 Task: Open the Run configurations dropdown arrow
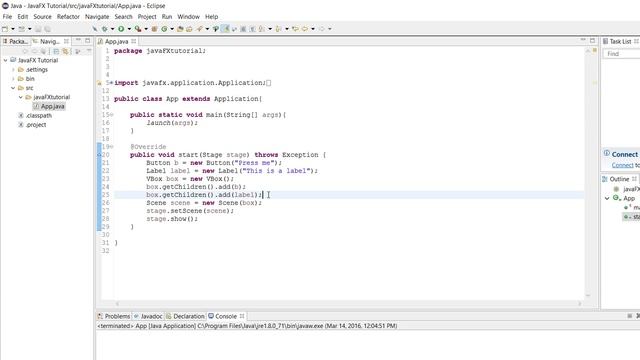[x=129, y=29]
